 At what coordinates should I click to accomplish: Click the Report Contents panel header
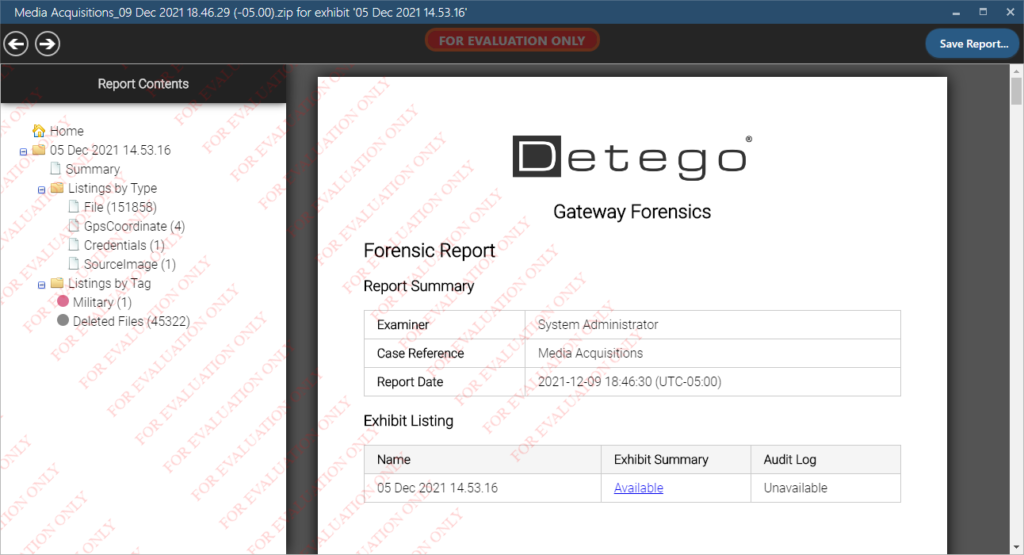pos(143,84)
